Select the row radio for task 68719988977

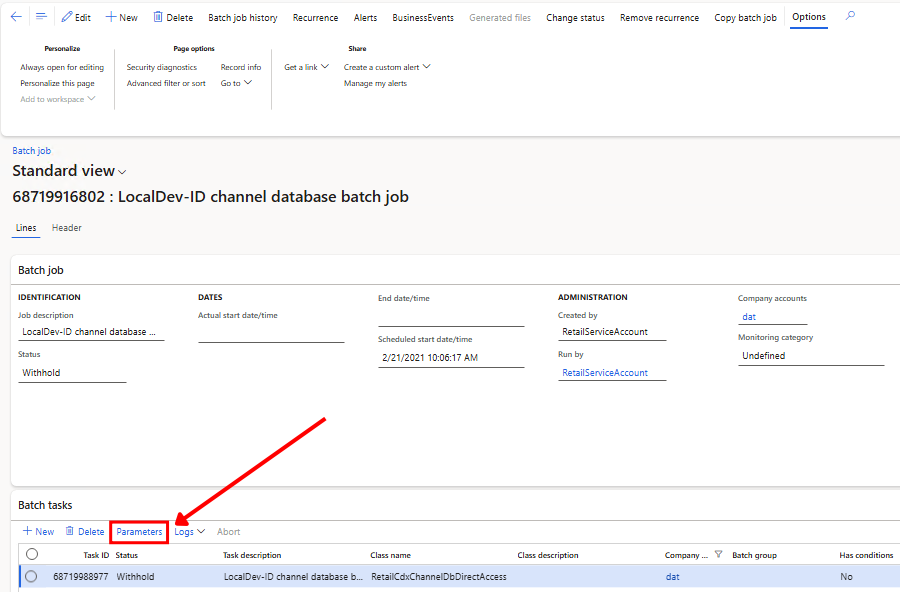pyautogui.click(x=31, y=576)
